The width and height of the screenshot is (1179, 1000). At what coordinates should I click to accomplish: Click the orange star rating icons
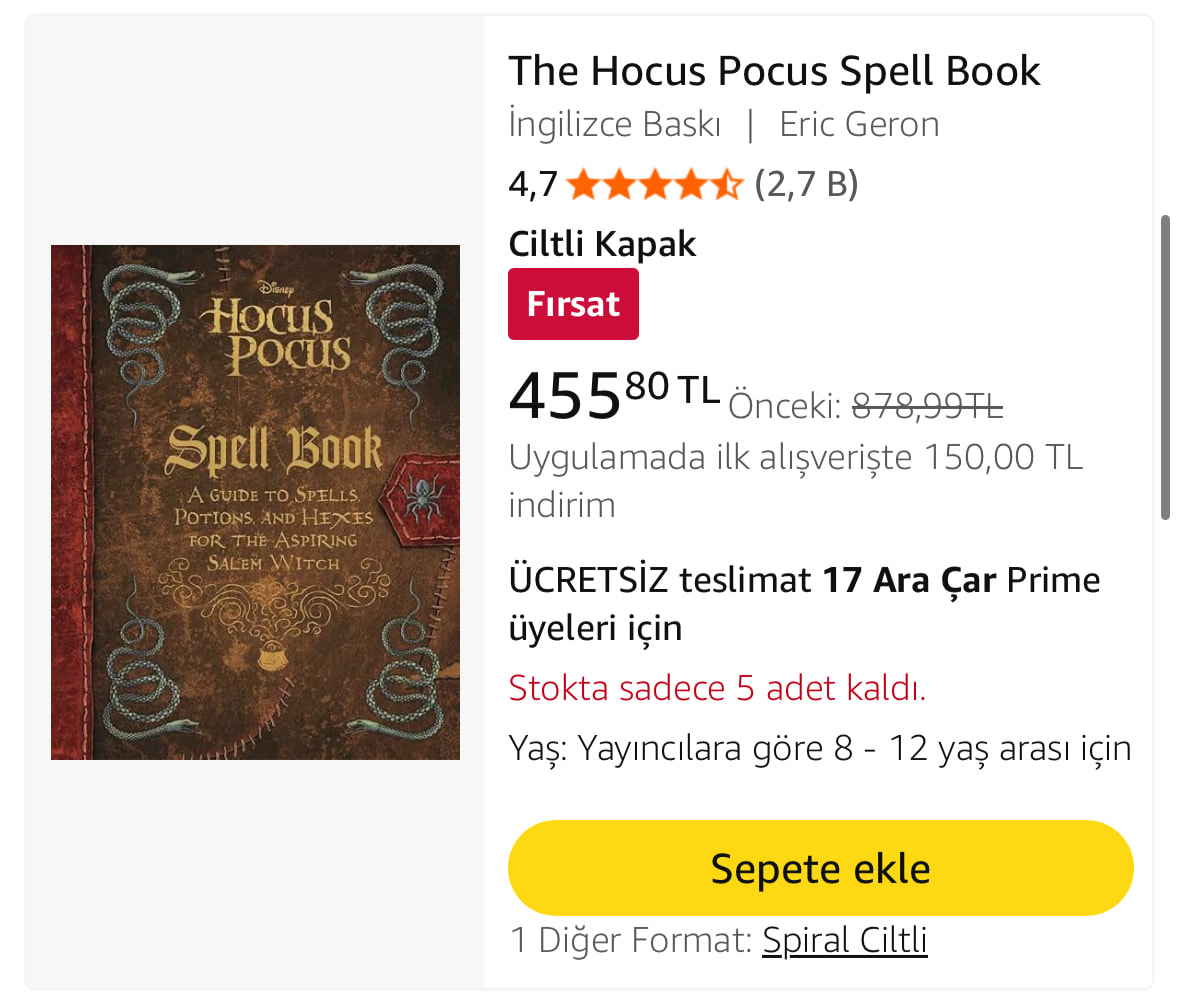click(654, 185)
